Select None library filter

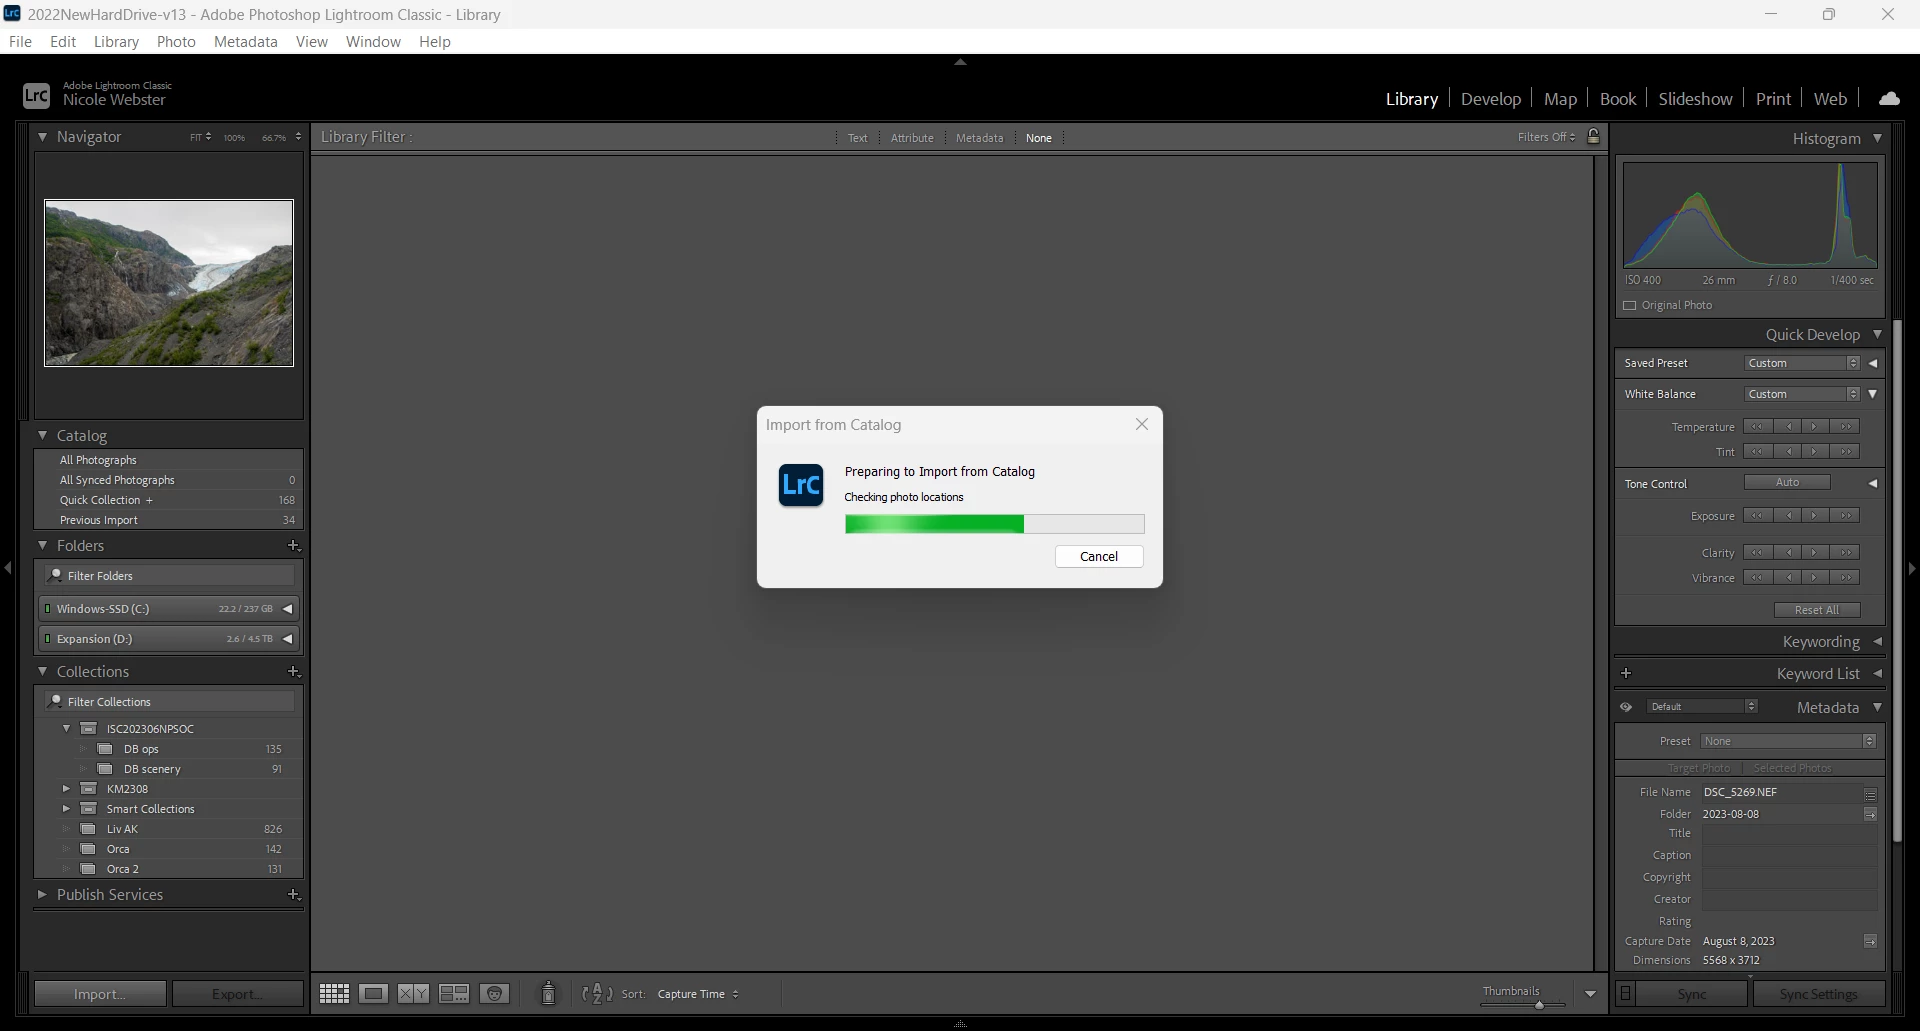(1039, 138)
